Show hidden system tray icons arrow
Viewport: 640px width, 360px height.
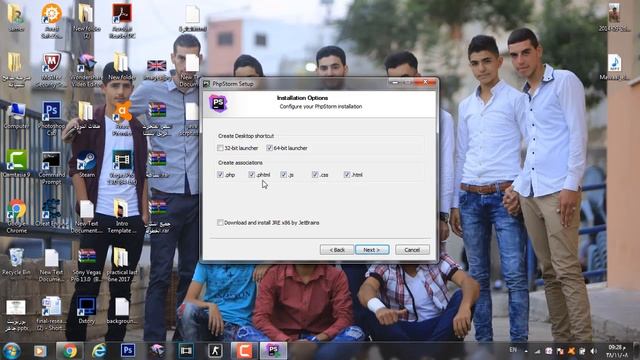[526, 351]
